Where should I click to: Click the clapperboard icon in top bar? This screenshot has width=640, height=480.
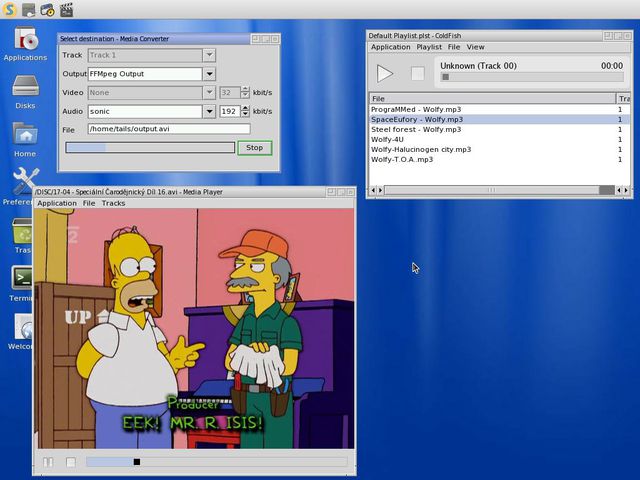click(67, 9)
